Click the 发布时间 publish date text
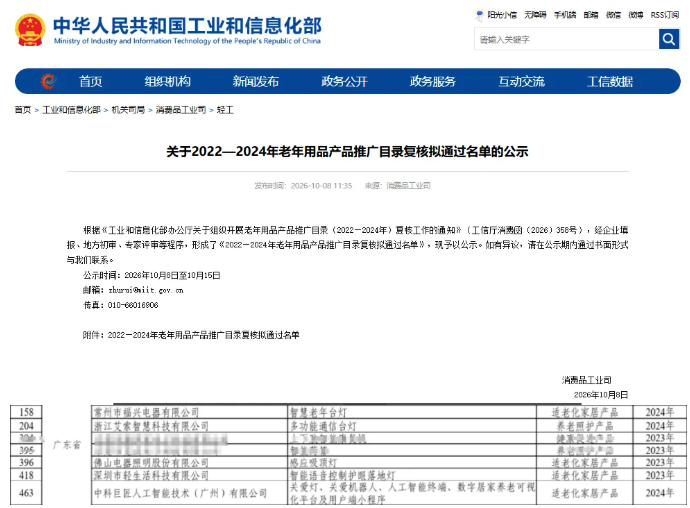690x508 pixels. [x=303, y=186]
